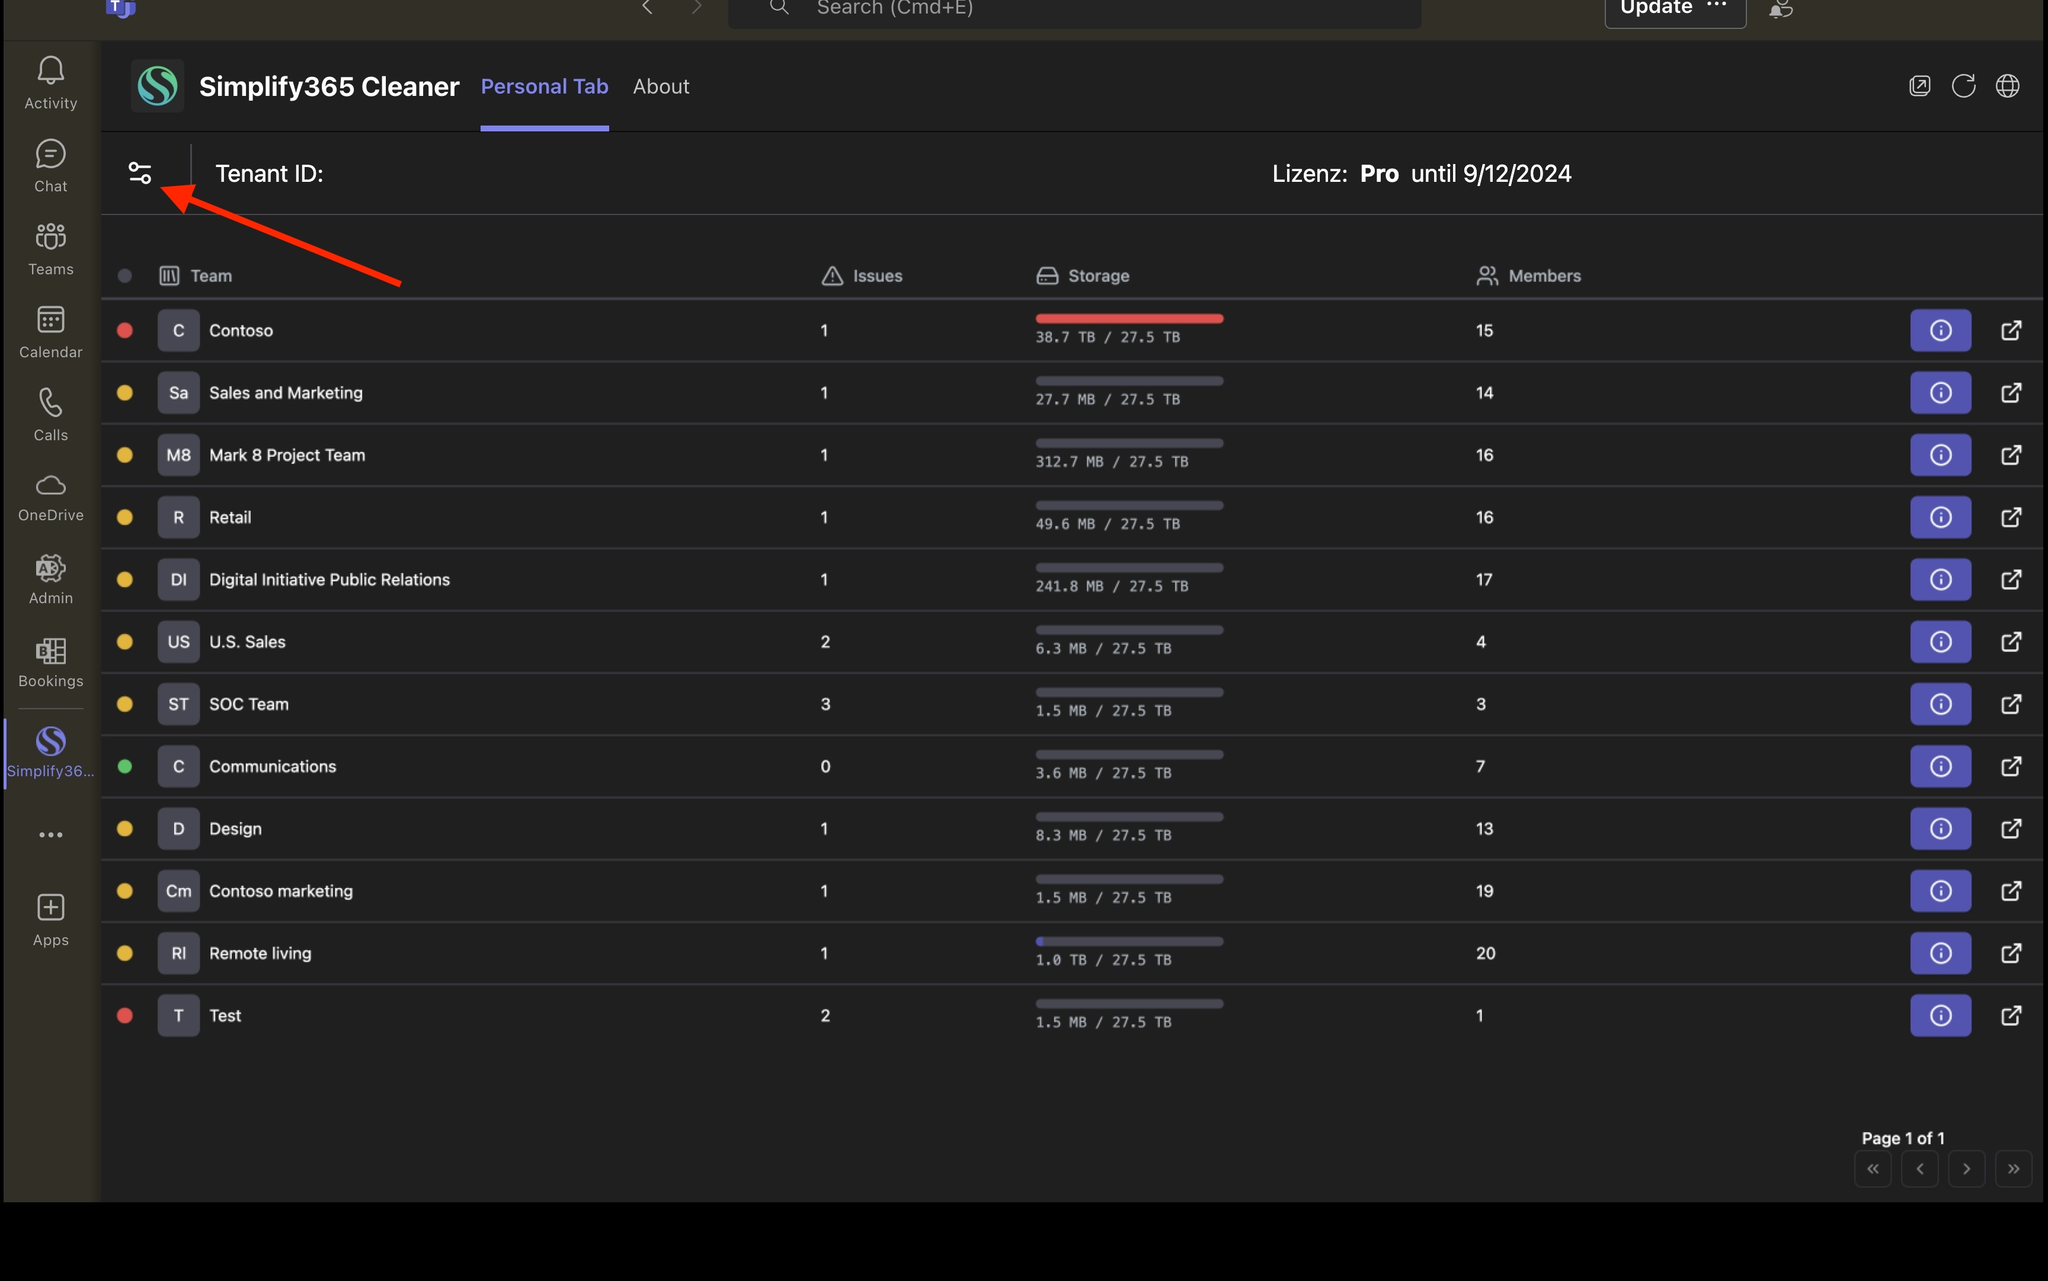
Task: Show info for Digital Initiative Public Relations
Action: pos(1941,579)
